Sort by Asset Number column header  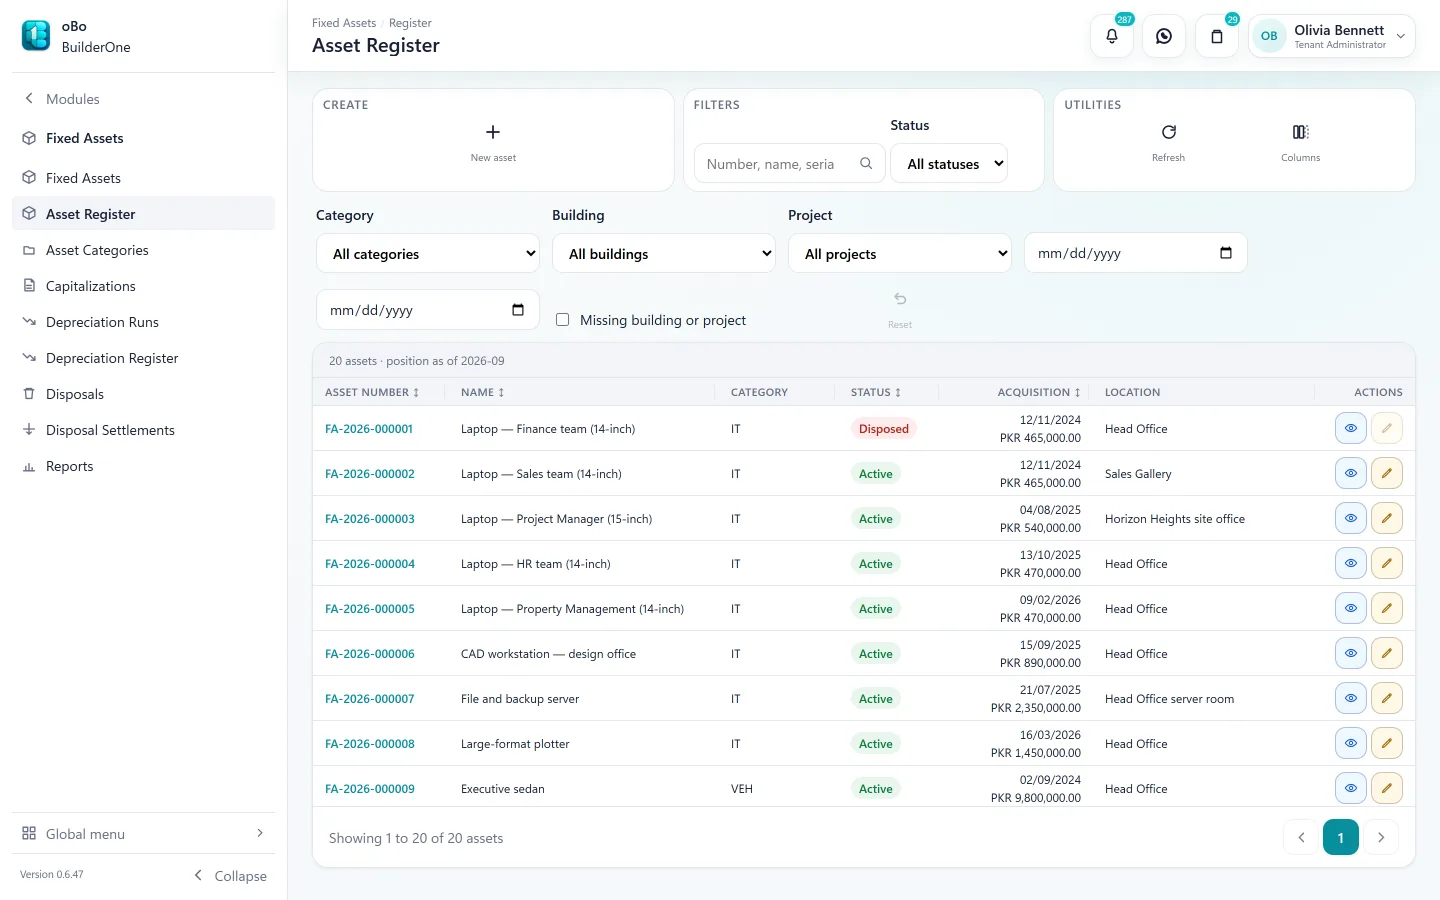(x=372, y=392)
